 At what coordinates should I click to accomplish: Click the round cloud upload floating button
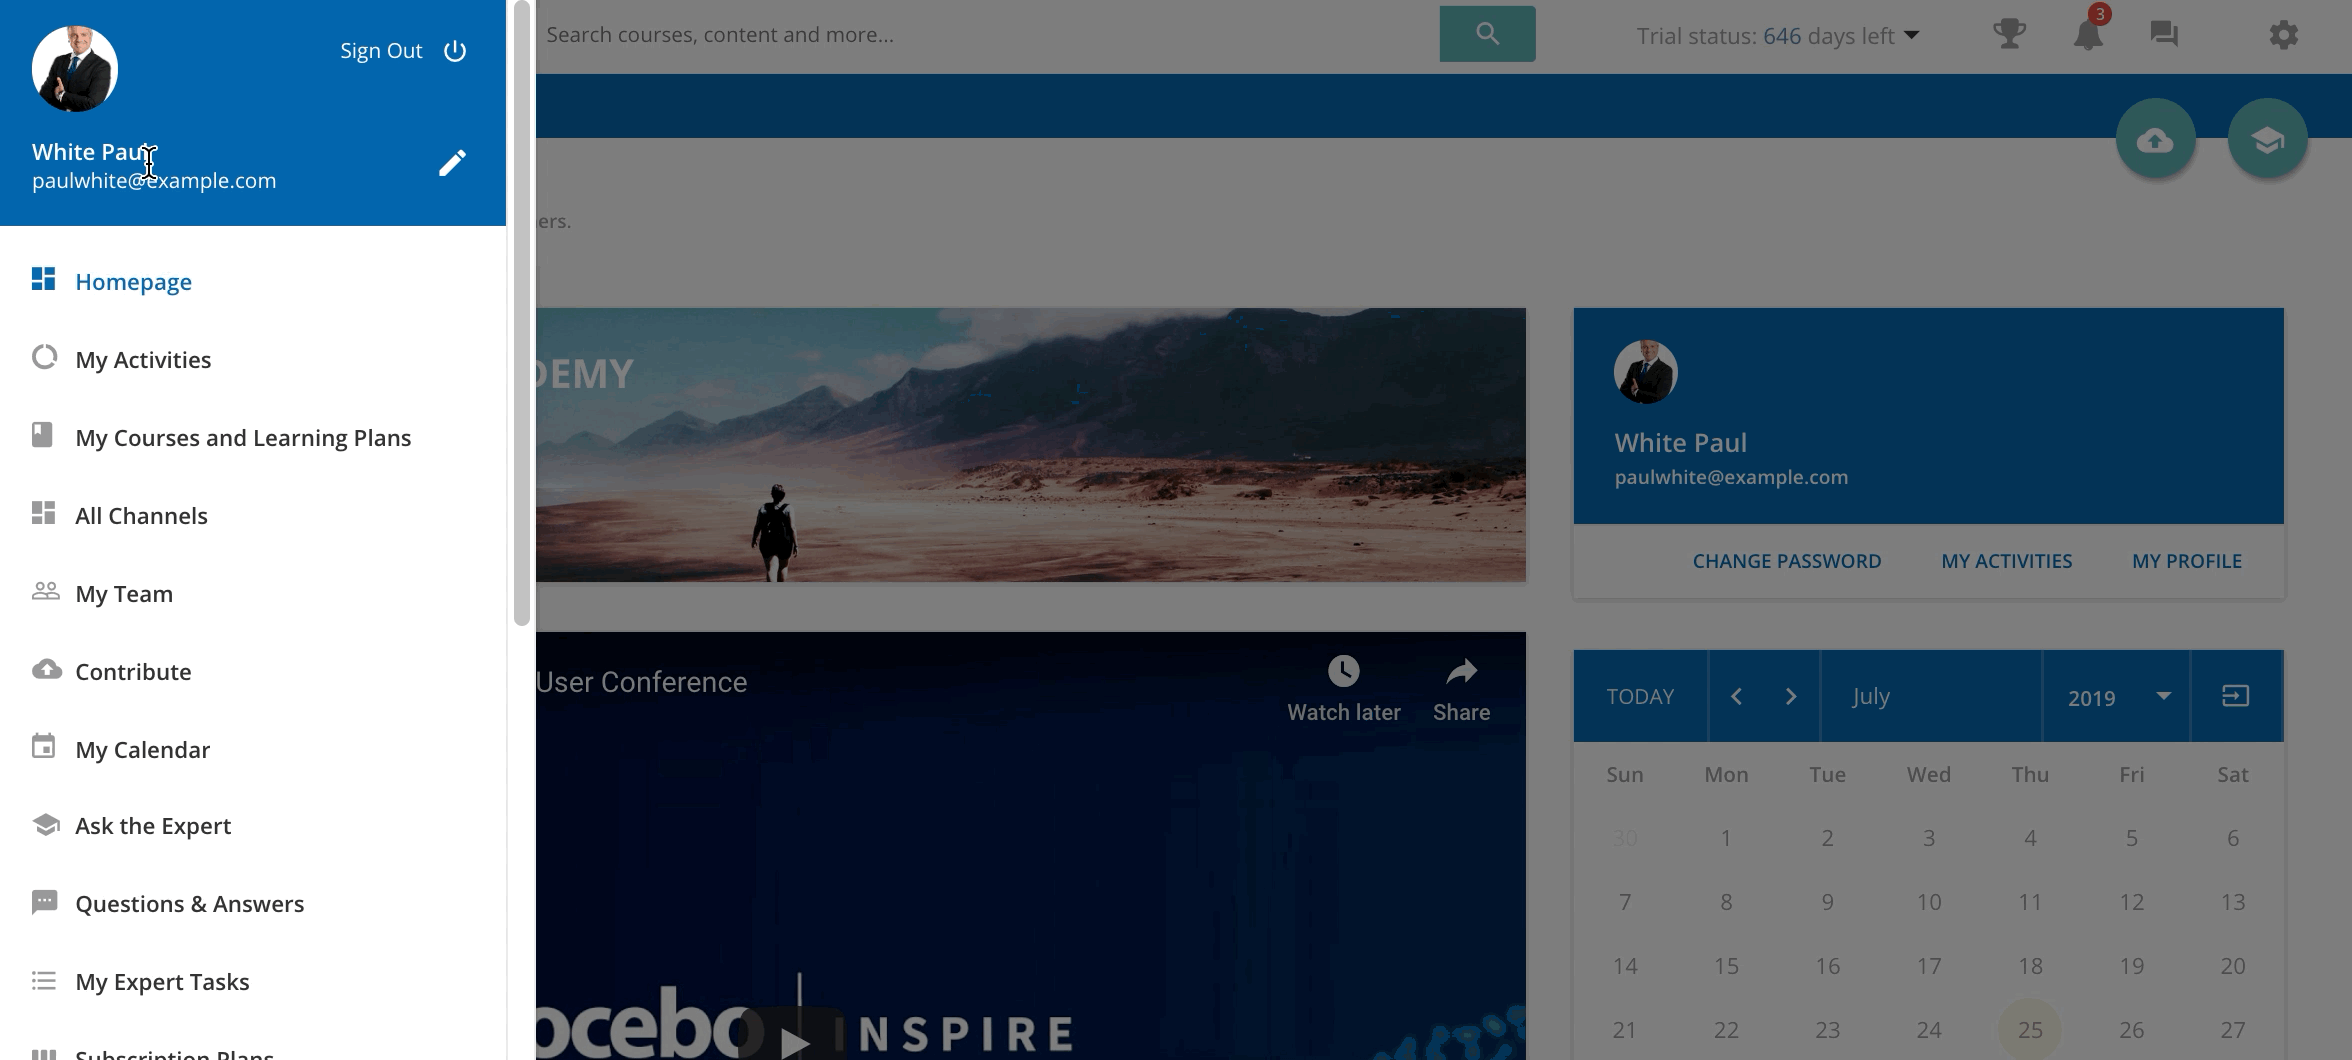click(2155, 139)
